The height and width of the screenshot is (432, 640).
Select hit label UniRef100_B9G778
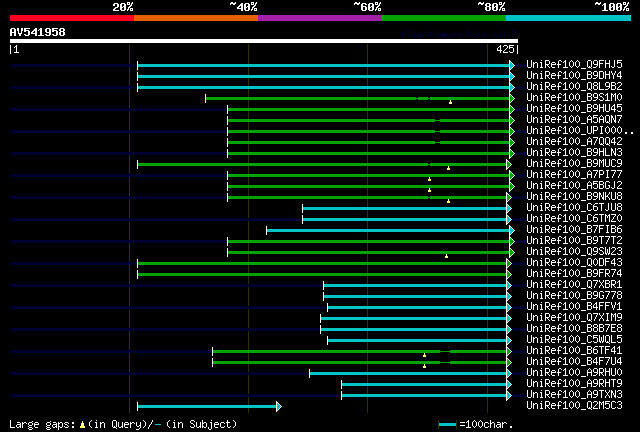coord(574,296)
